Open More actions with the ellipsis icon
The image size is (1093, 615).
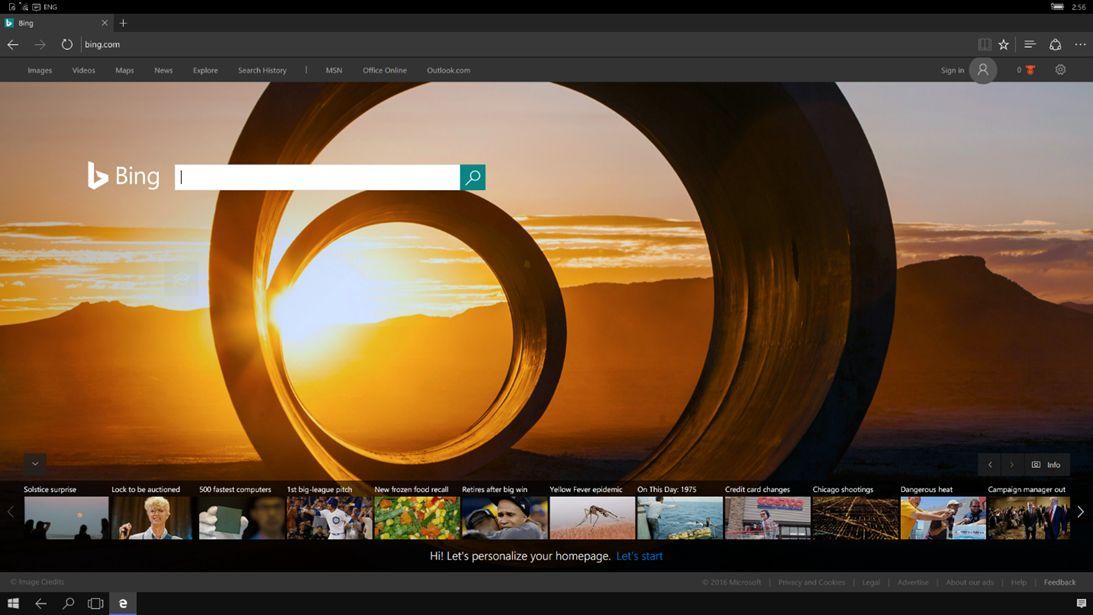point(1080,44)
